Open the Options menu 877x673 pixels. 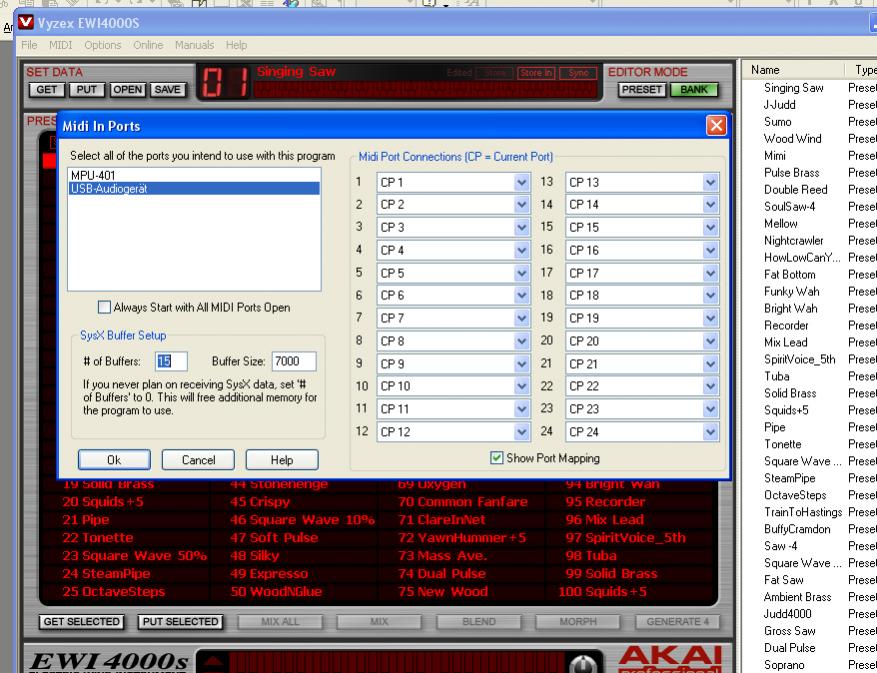102,45
